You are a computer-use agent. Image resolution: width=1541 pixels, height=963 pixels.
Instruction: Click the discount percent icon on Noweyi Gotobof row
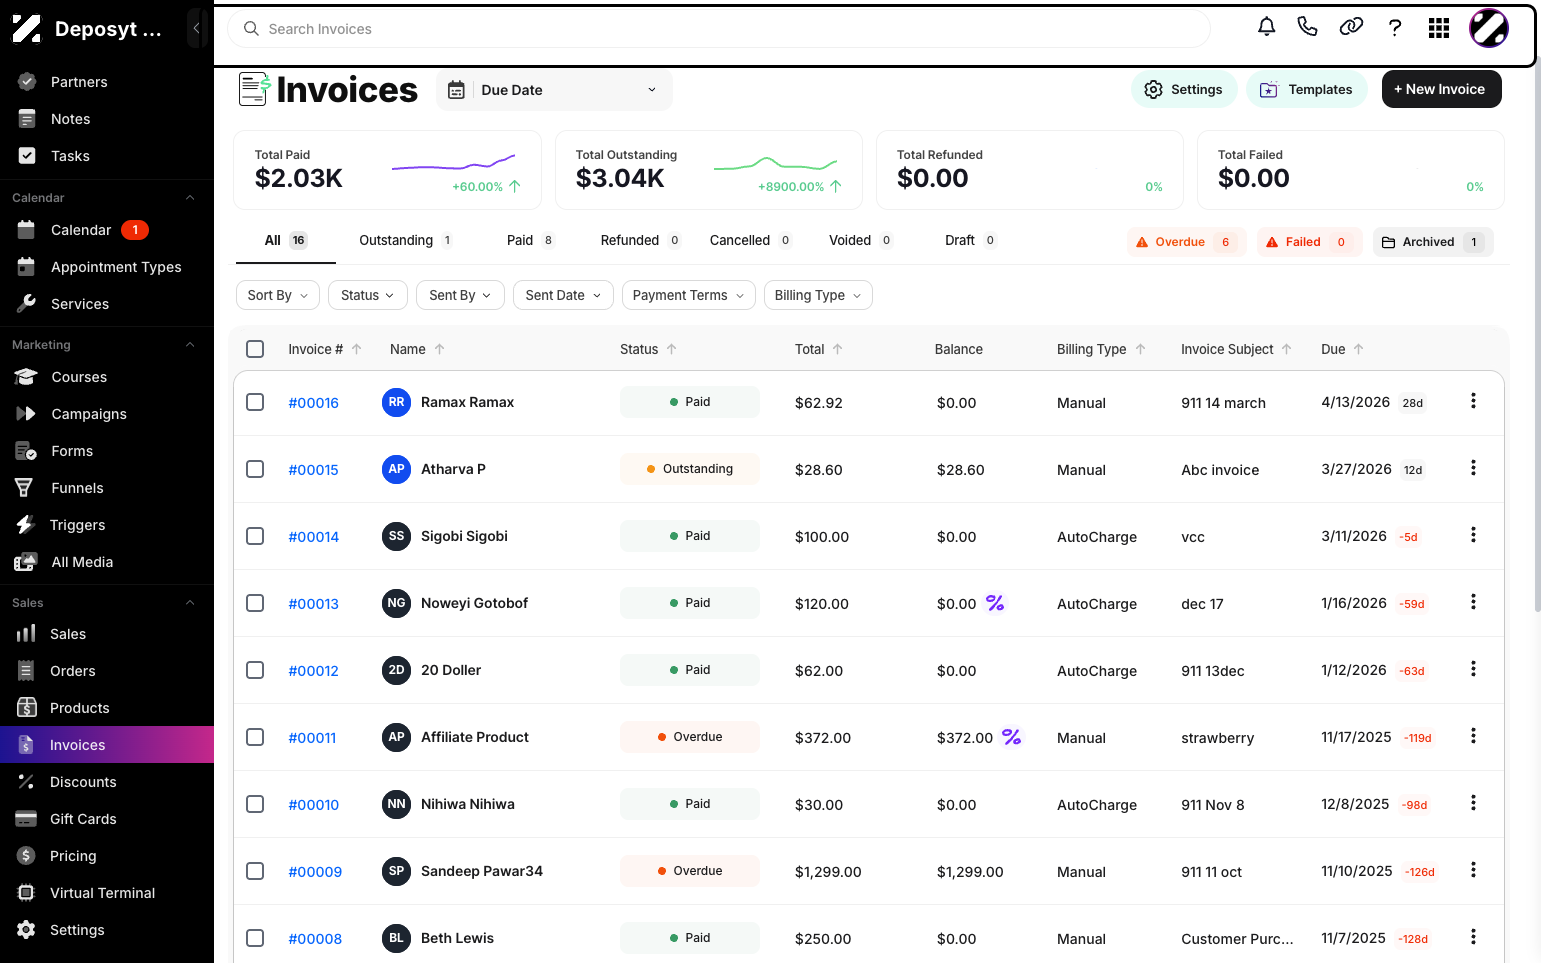pos(995,602)
